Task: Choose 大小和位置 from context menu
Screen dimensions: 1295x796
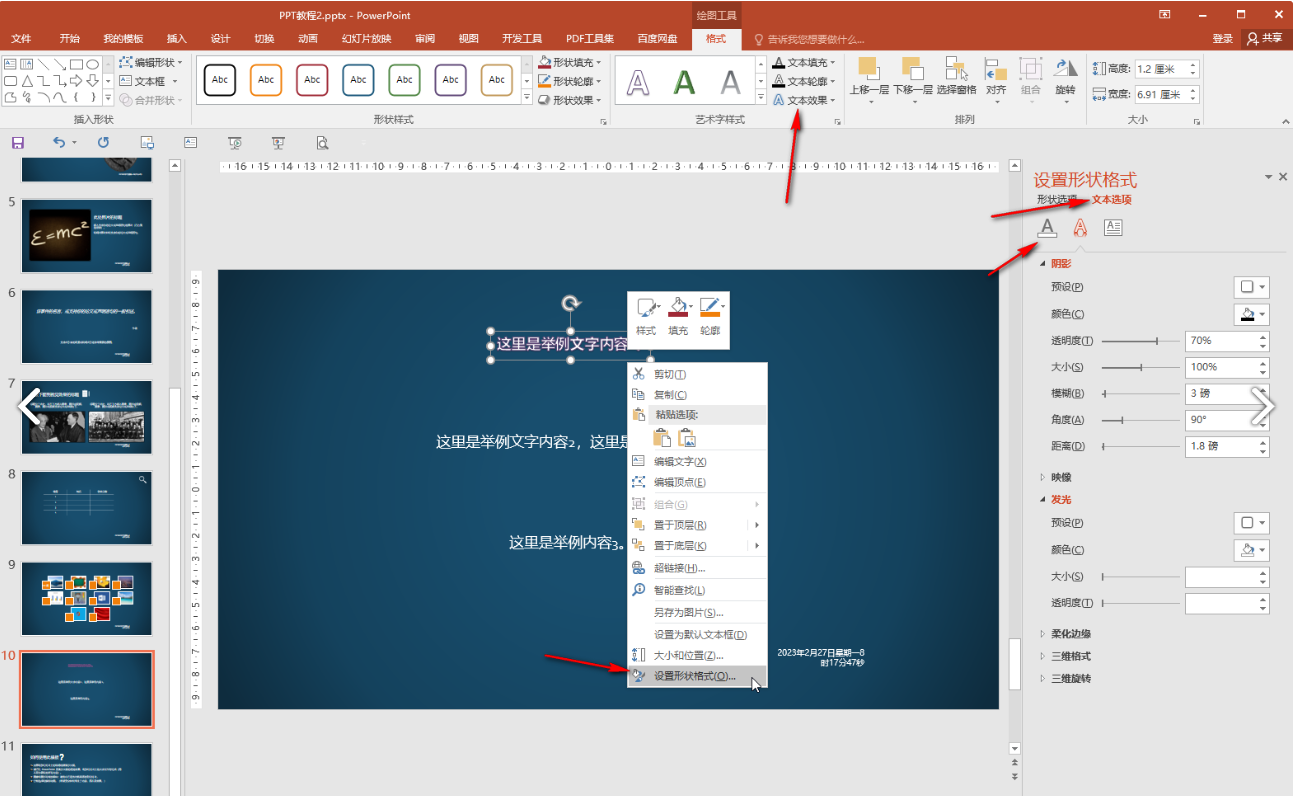Action: pyautogui.click(x=697, y=656)
